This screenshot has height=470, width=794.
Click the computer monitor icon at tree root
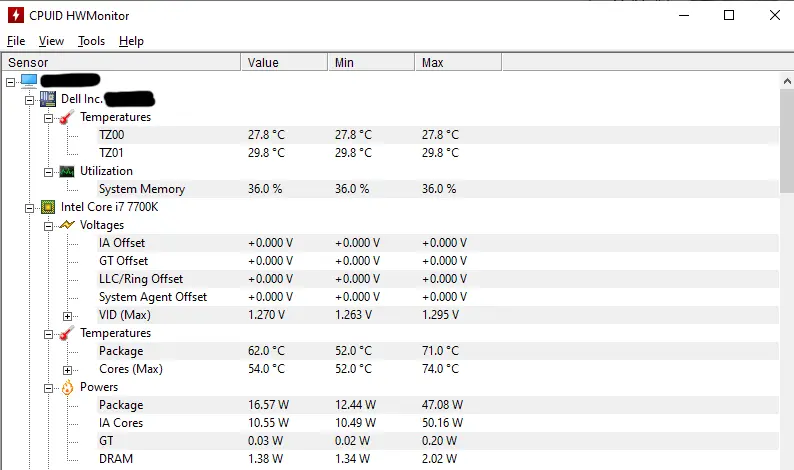coord(29,81)
